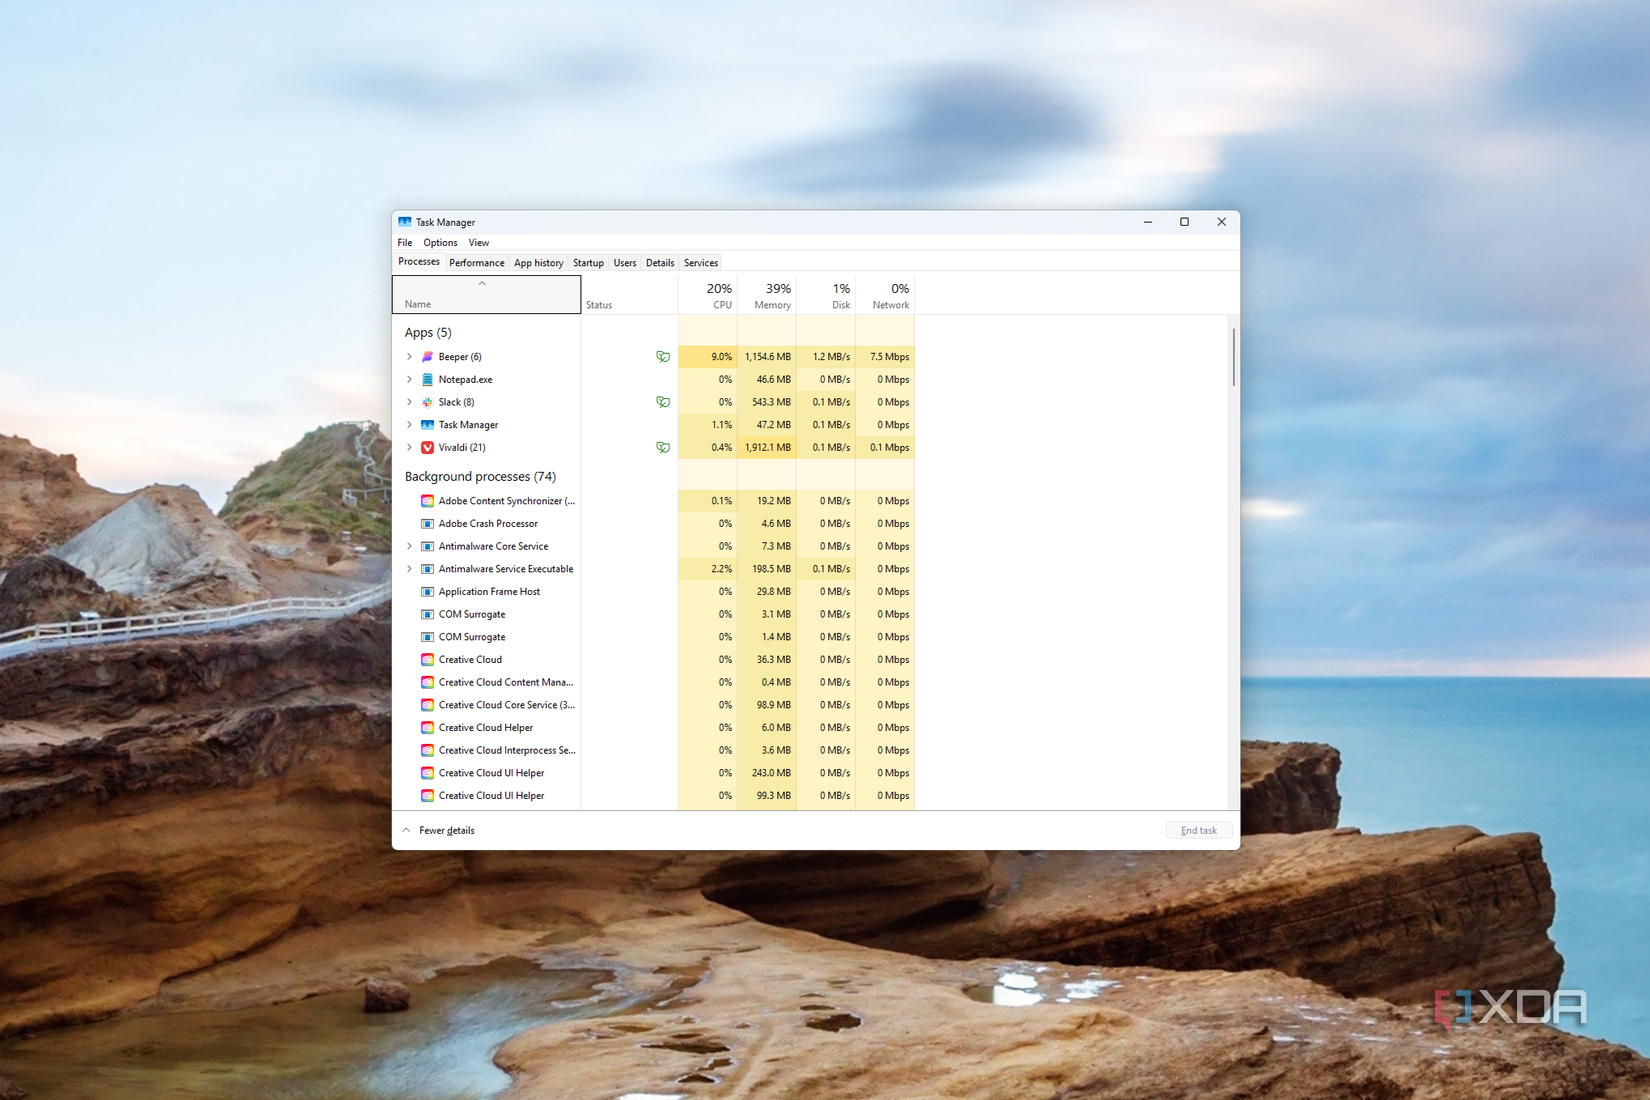The width and height of the screenshot is (1650, 1100).
Task: Click the Creative Cloud process icon
Action: click(x=427, y=659)
